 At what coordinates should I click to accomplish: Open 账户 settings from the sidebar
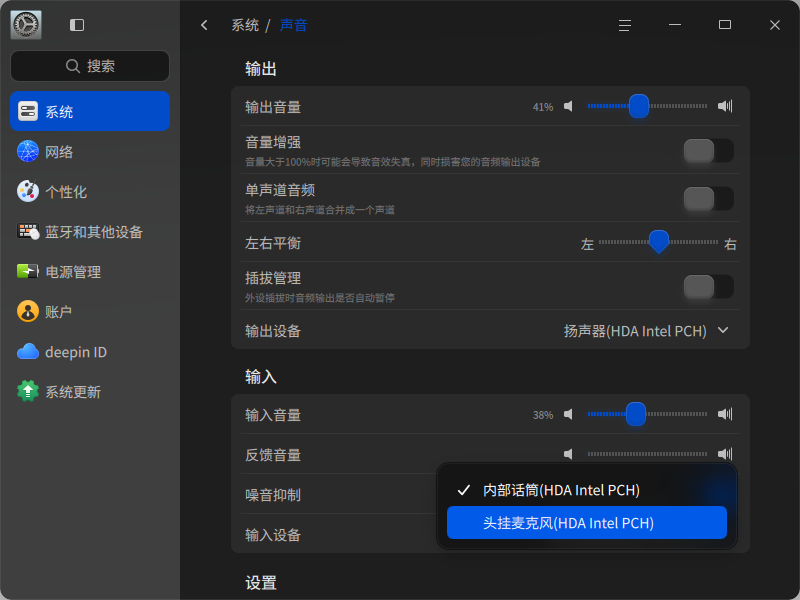pos(90,311)
